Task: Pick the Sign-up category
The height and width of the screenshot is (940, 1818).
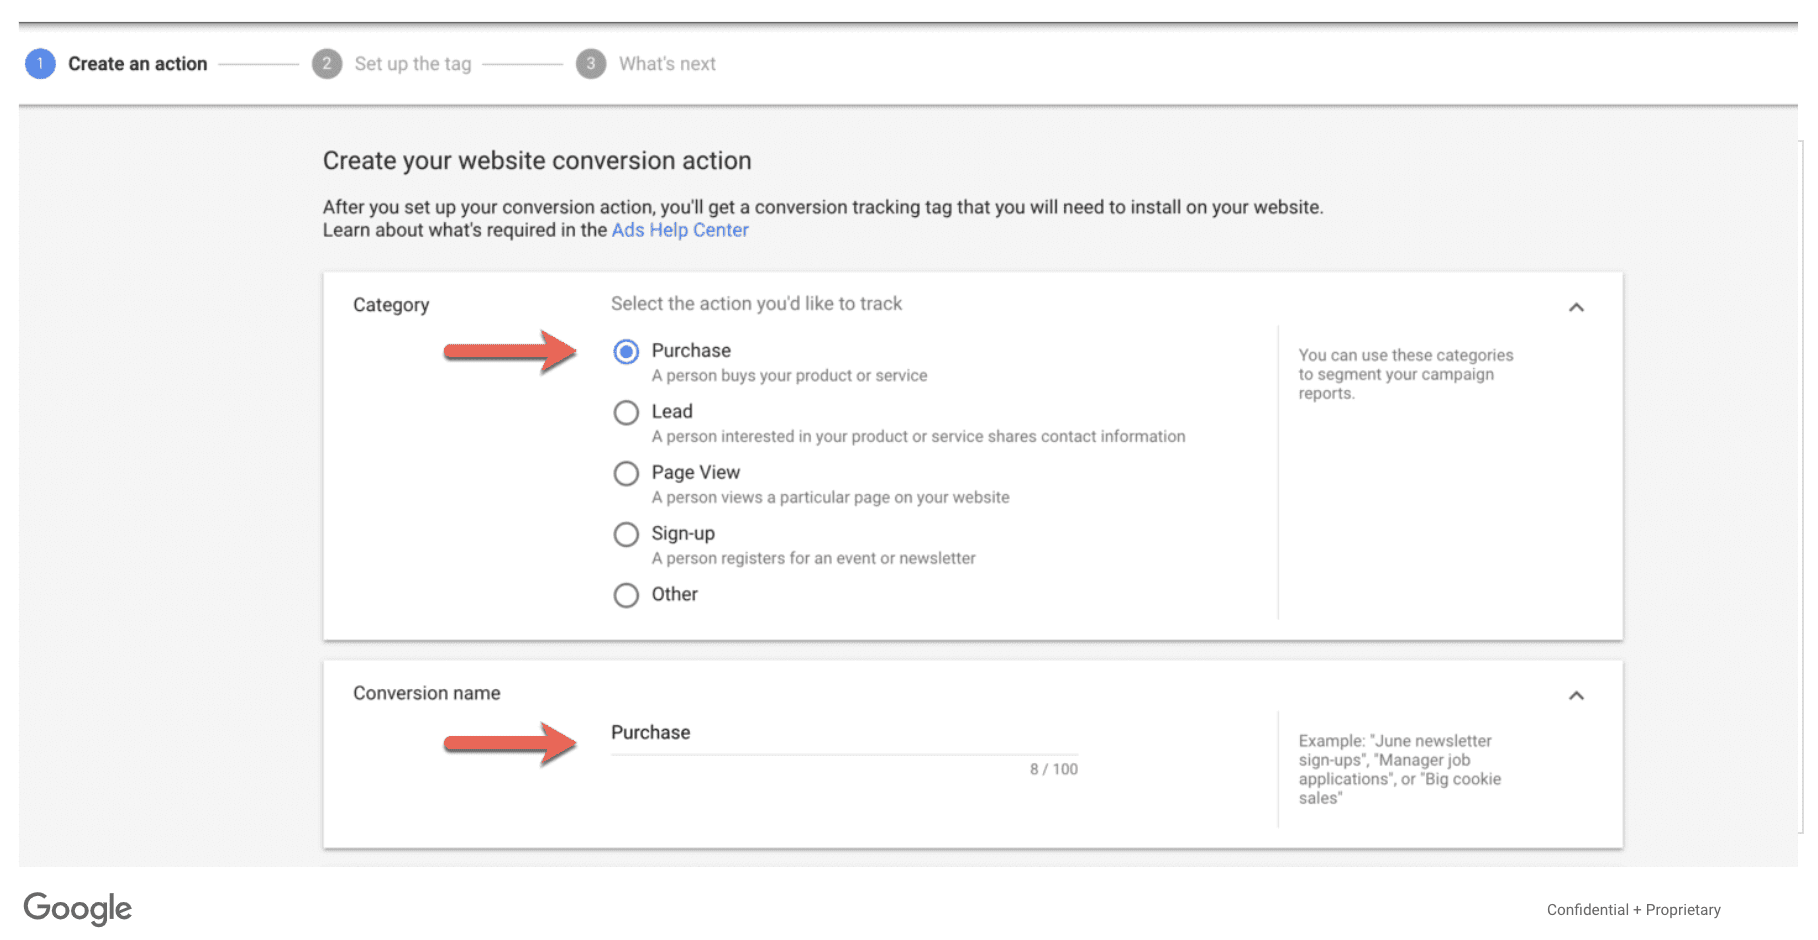Action: 626,534
